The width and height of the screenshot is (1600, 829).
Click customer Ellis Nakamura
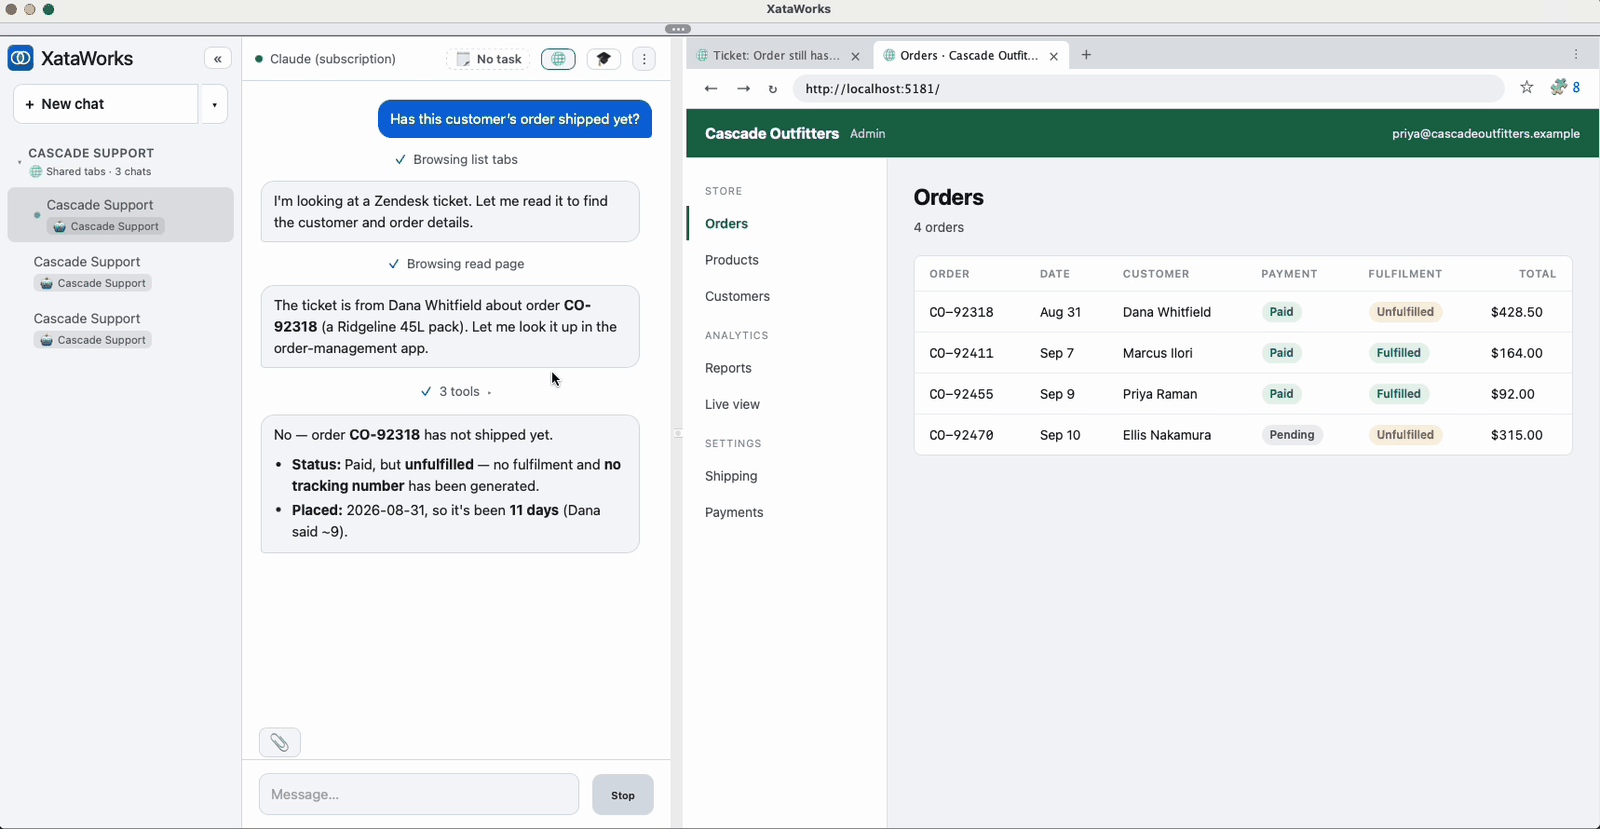pyautogui.click(x=1166, y=435)
